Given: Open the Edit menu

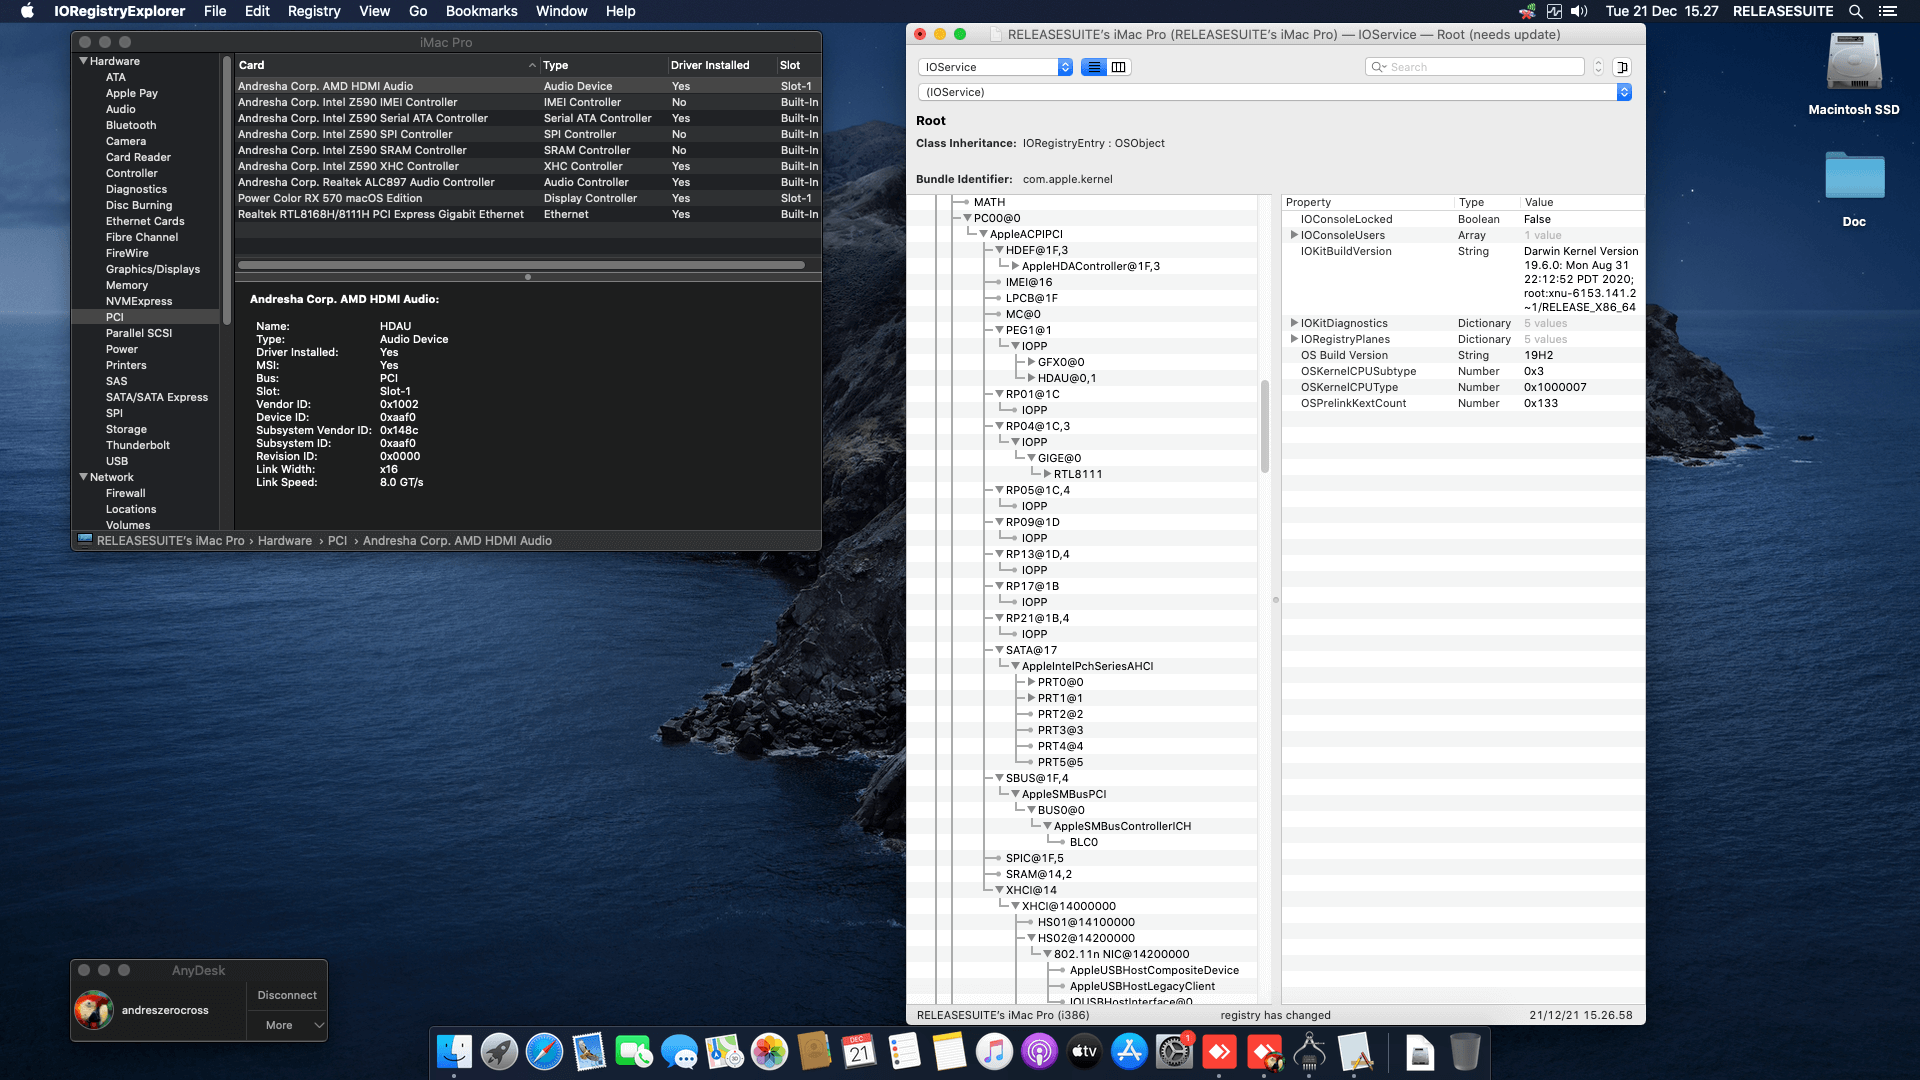Looking at the screenshot, I should pyautogui.click(x=257, y=11).
